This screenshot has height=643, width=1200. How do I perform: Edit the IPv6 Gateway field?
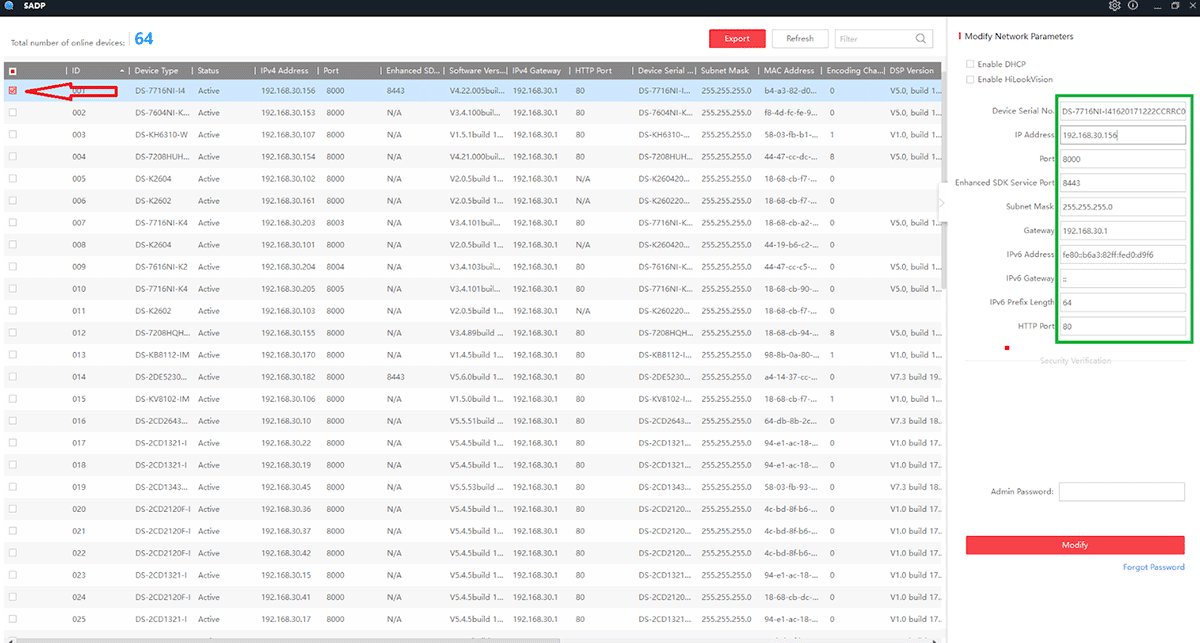pyautogui.click(x=1123, y=278)
